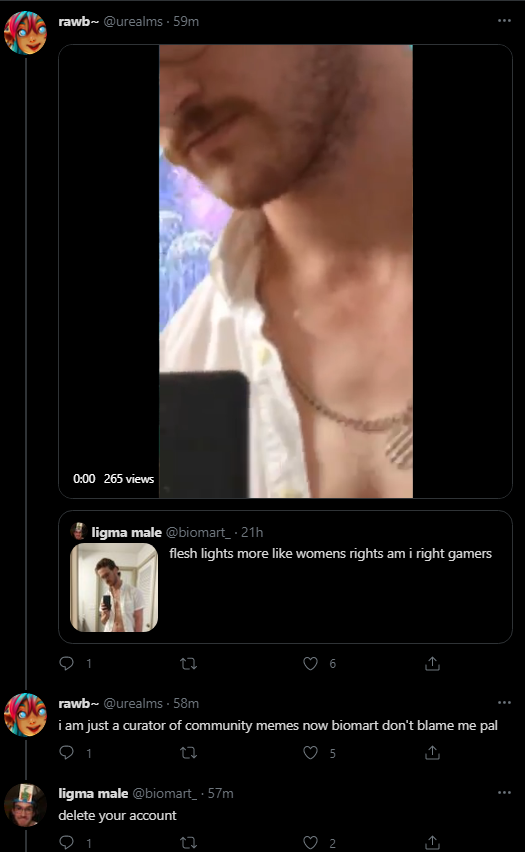This screenshot has height=852, width=525.
Task: Open more options on ligma male's reply
Action: (504, 793)
